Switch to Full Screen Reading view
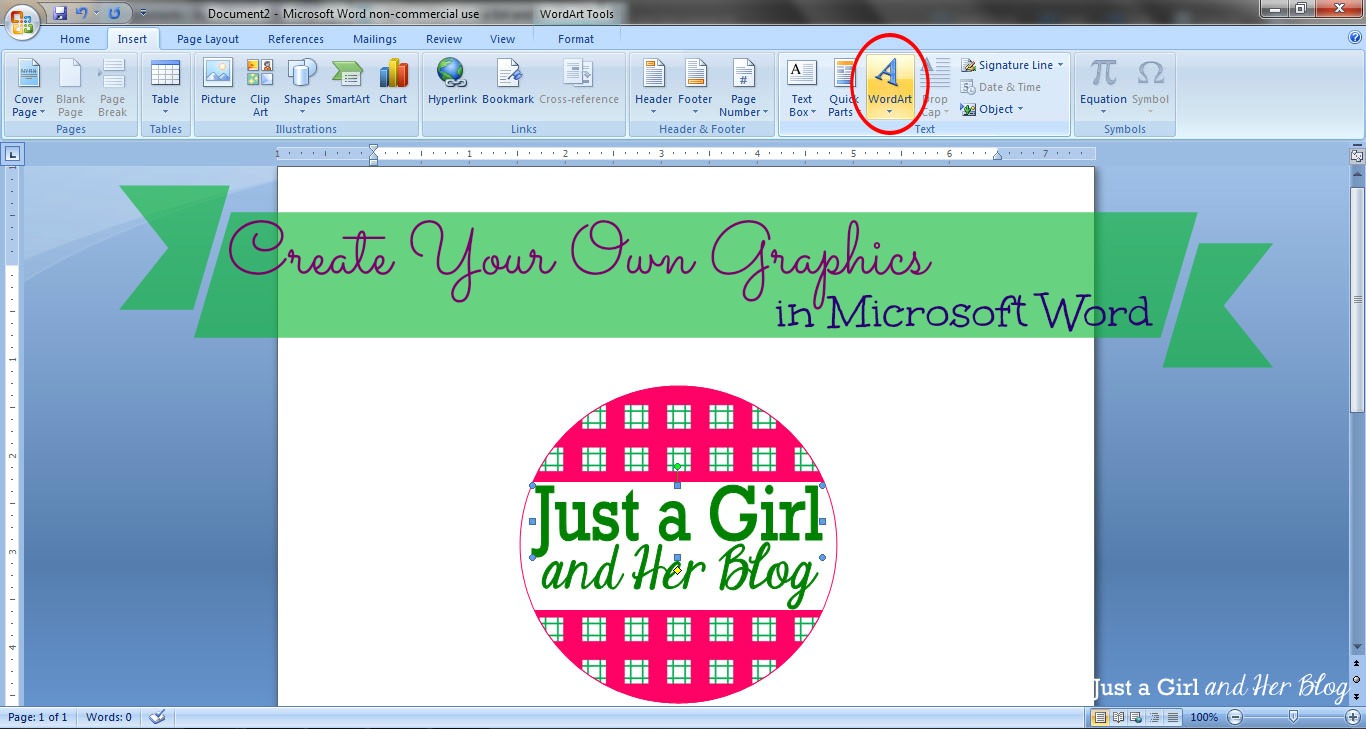1366x729 pixels. coord(1119,717)
